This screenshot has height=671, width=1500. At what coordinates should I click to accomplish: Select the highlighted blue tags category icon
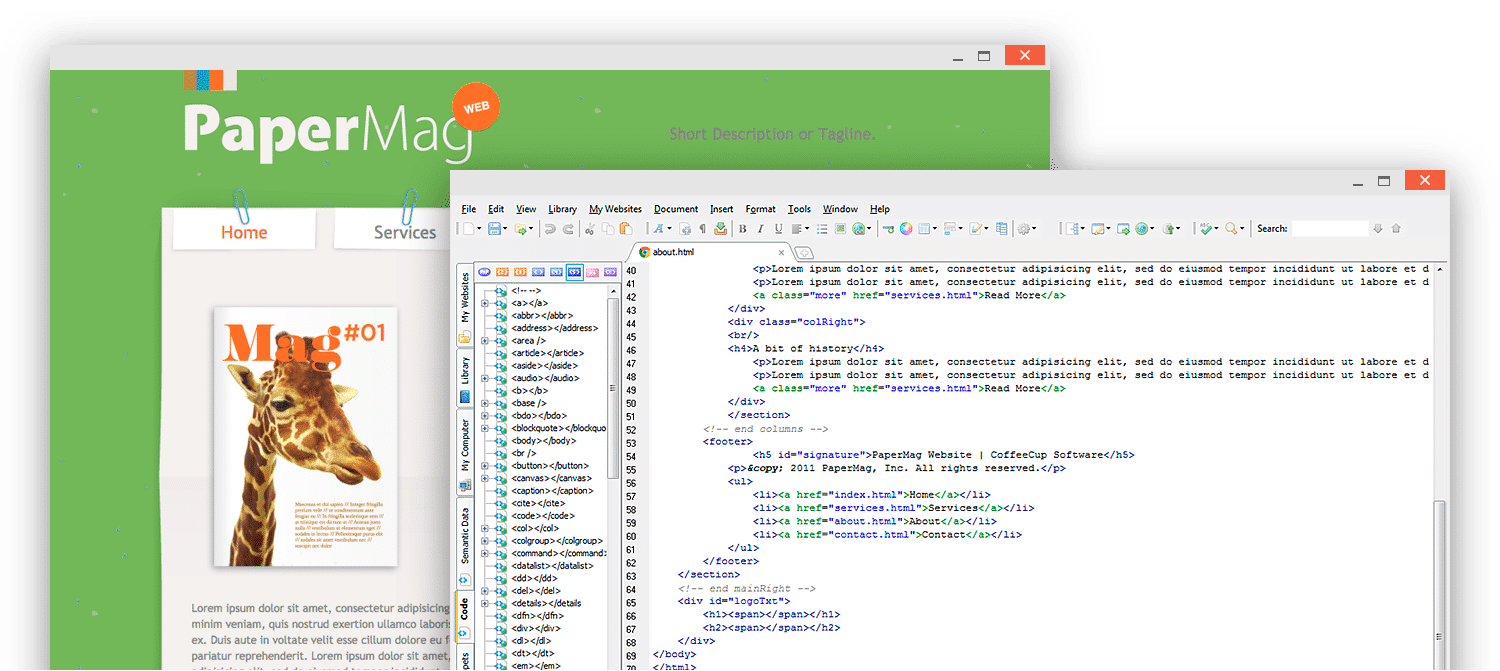pyautogui.click(x=575, y=272)
